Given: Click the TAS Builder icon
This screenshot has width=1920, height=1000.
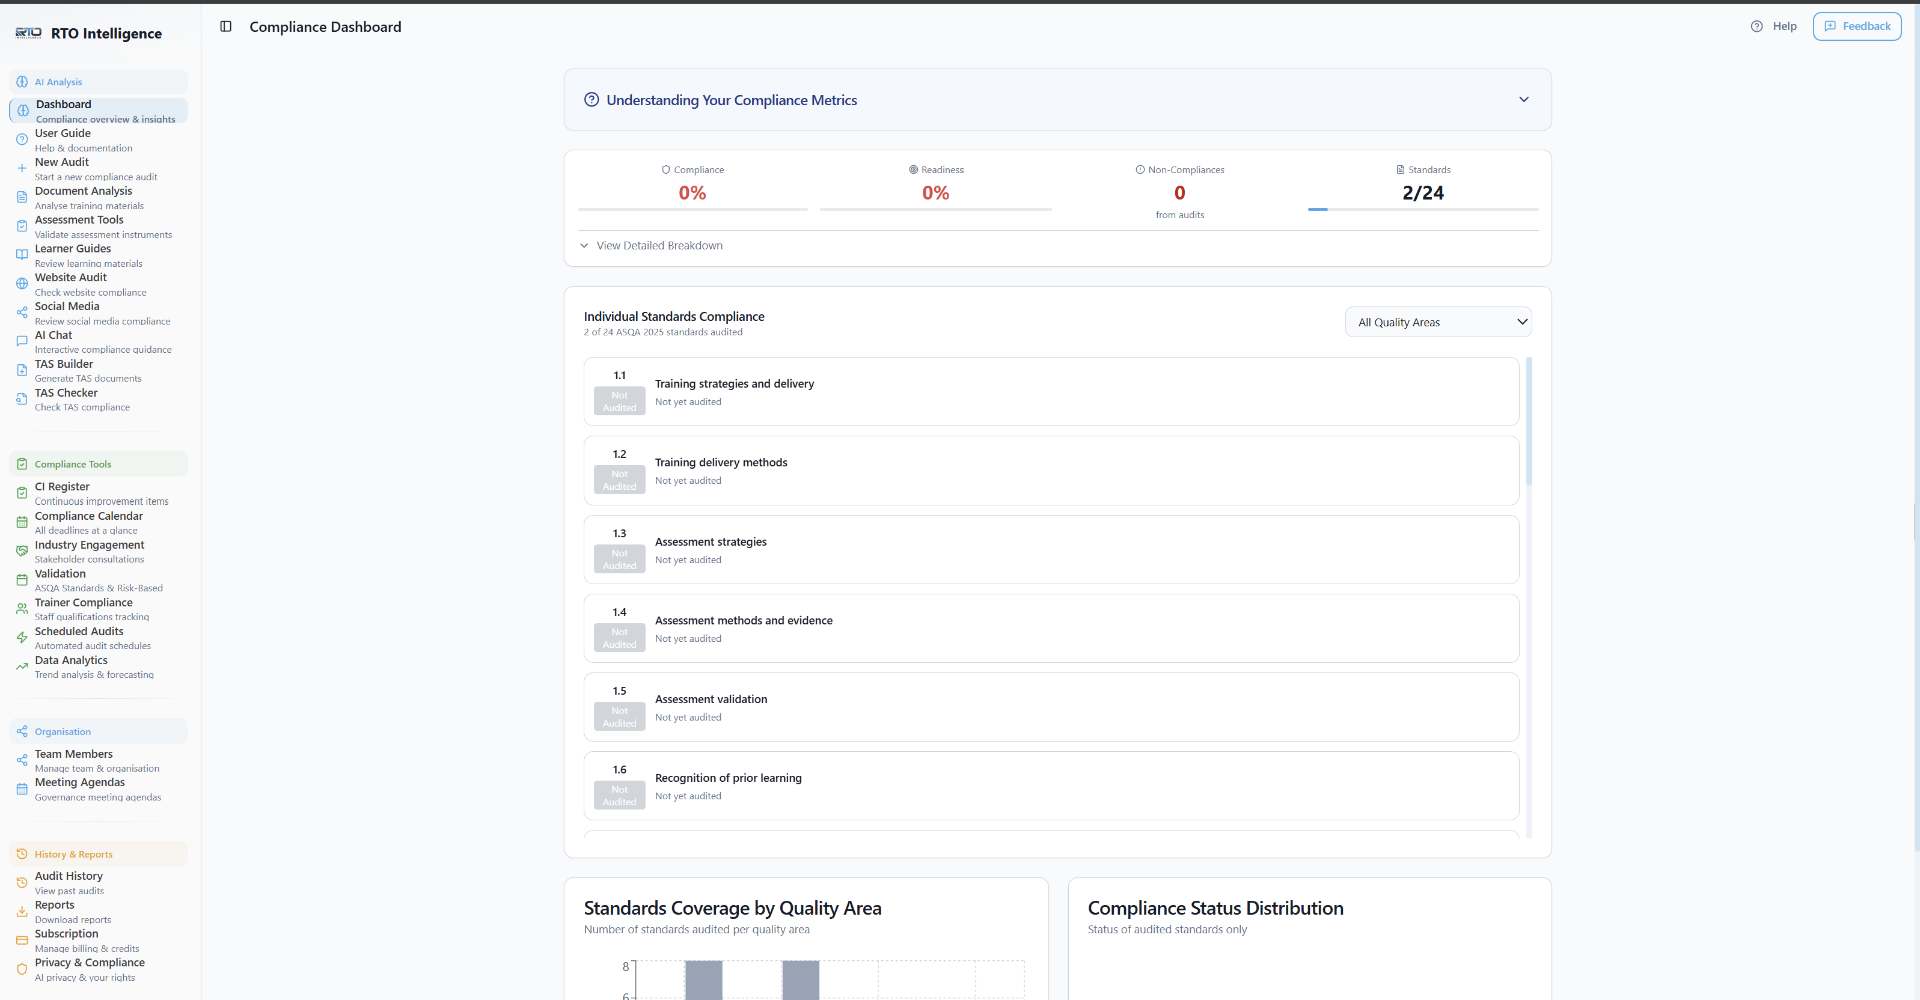Looking at the screenshot, I should (22, 371).
